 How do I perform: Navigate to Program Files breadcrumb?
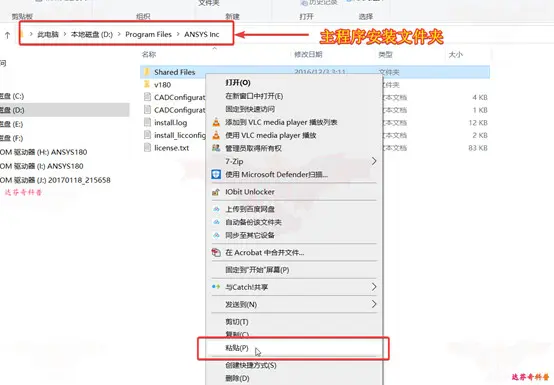(x=148, y=34)
